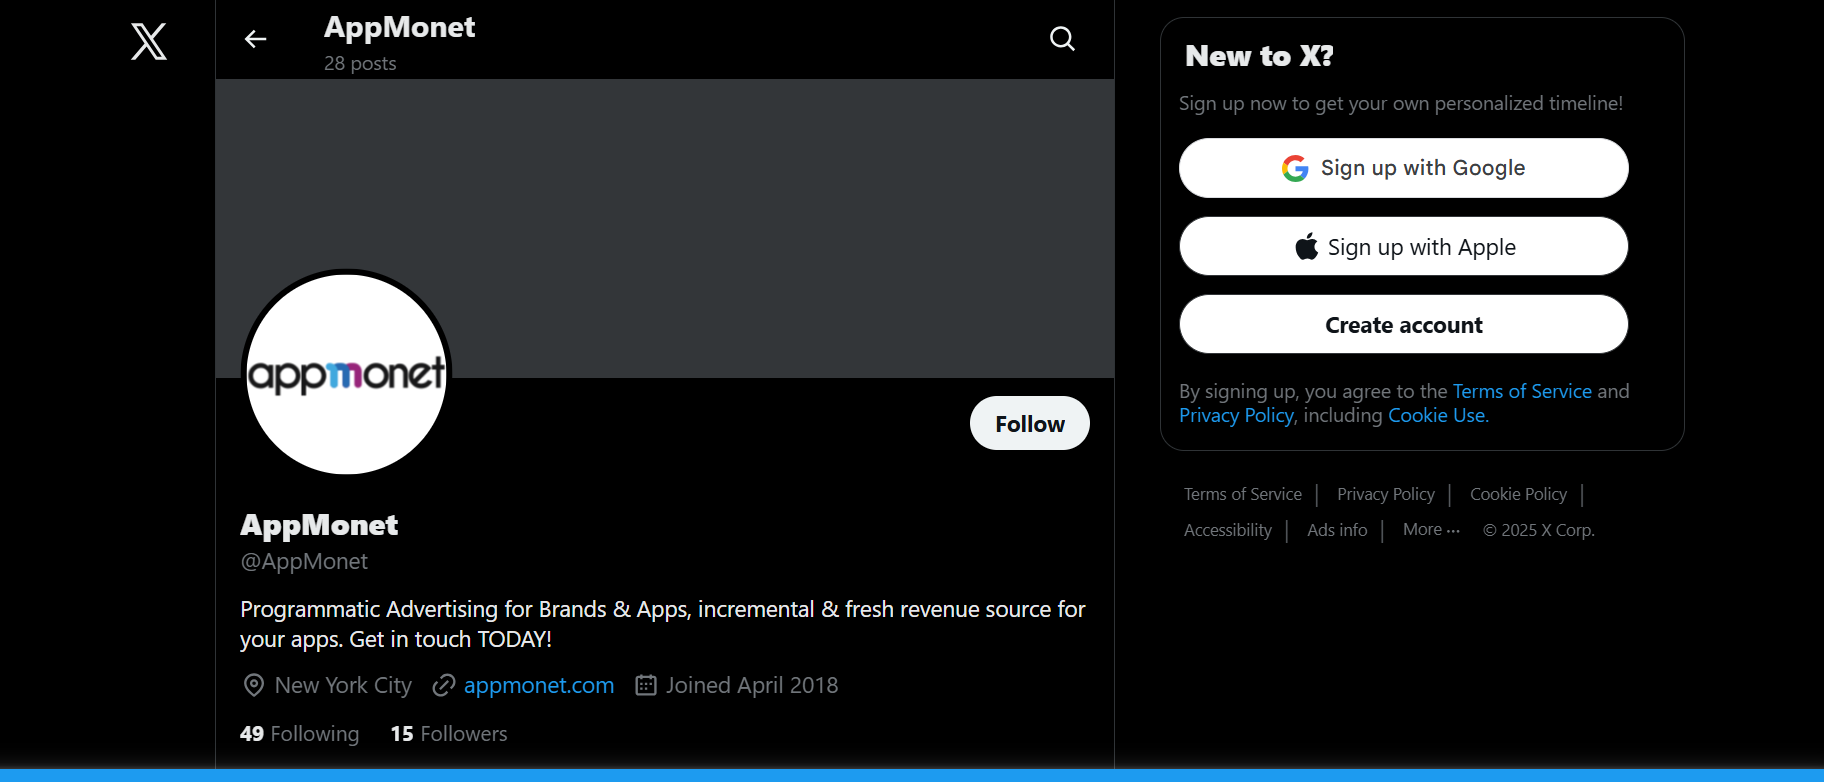Screen dimensions: 1824x782
Task: Open the profile search magnifier icon
Action: pos(1062,39)
